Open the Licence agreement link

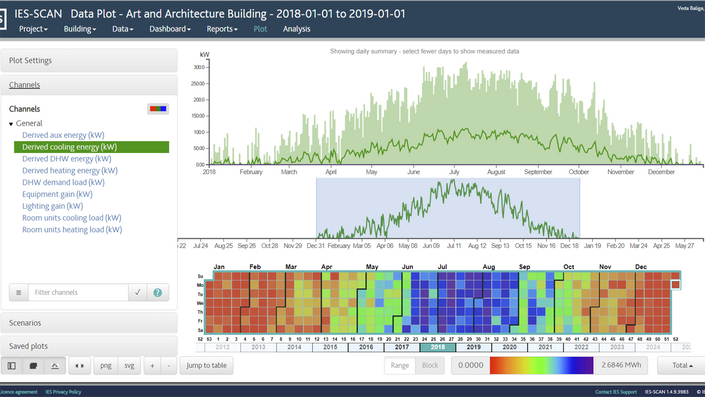click(x=18, y=392)
